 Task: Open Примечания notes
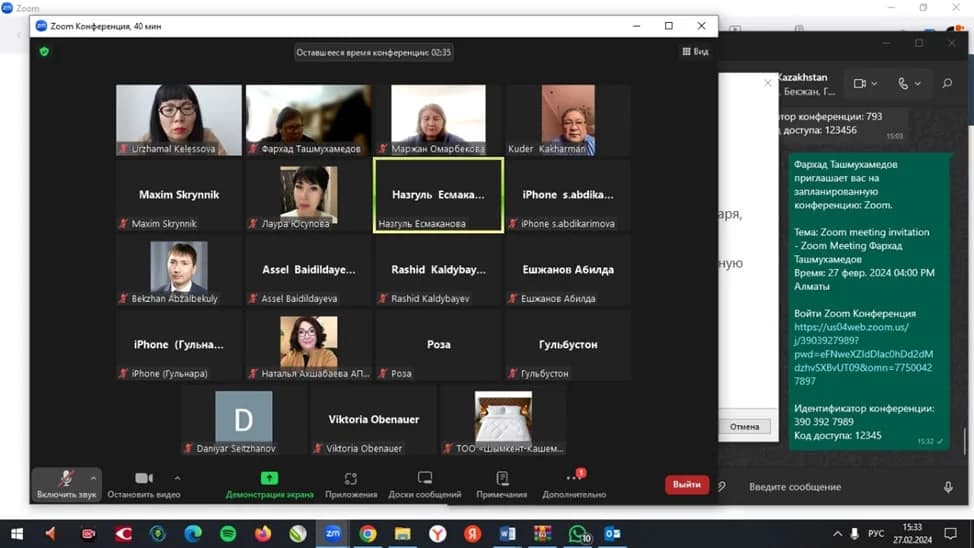pyautogui.click(x=502, y=485)
